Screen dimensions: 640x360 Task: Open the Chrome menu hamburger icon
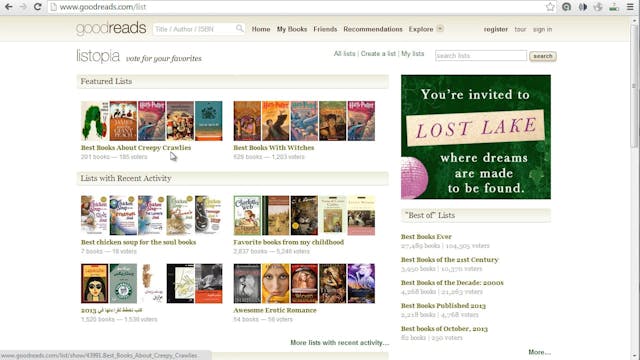(630, 7)
